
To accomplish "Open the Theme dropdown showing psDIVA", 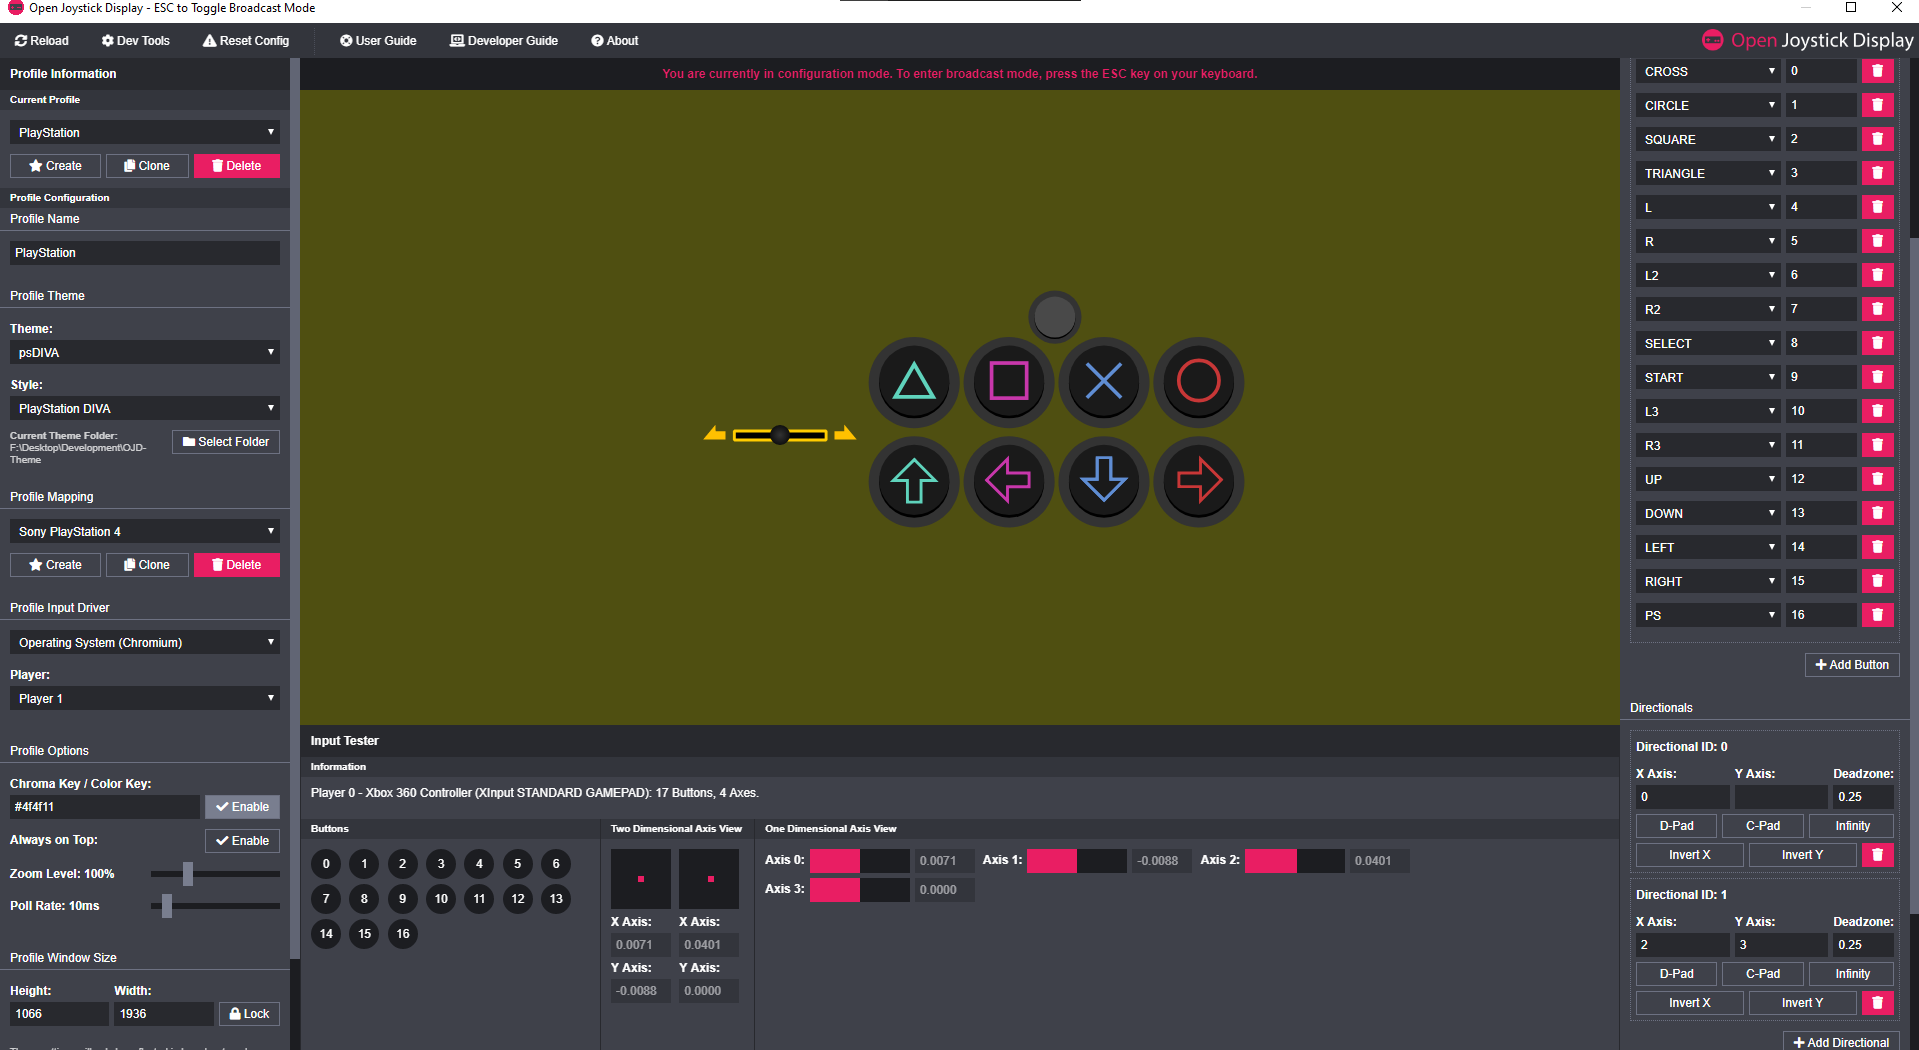I will 145,353.
